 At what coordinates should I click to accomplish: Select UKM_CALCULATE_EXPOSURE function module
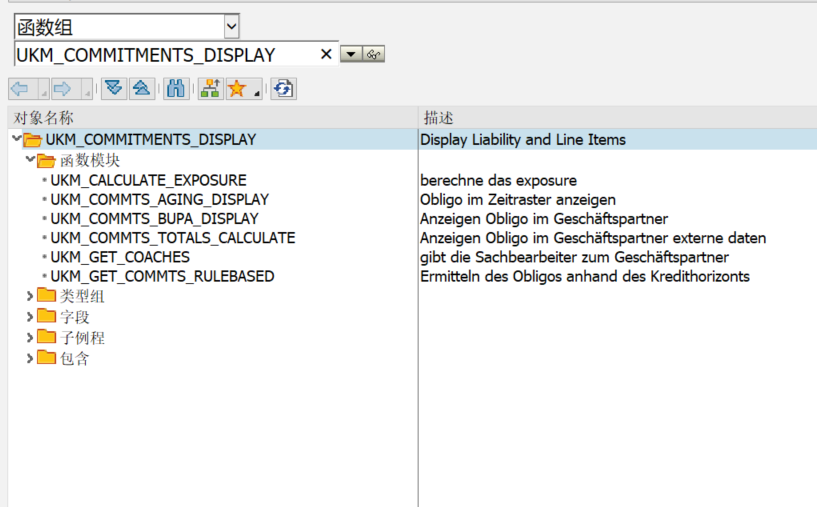point(148,180)
